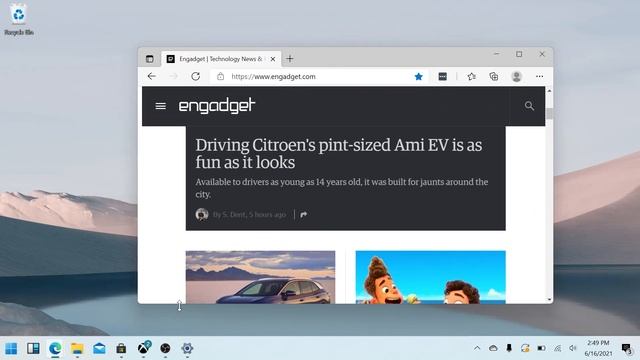The image size is (640, 360).
Task: Open Settings gear on the taskbar
Action: coord(187,349)
